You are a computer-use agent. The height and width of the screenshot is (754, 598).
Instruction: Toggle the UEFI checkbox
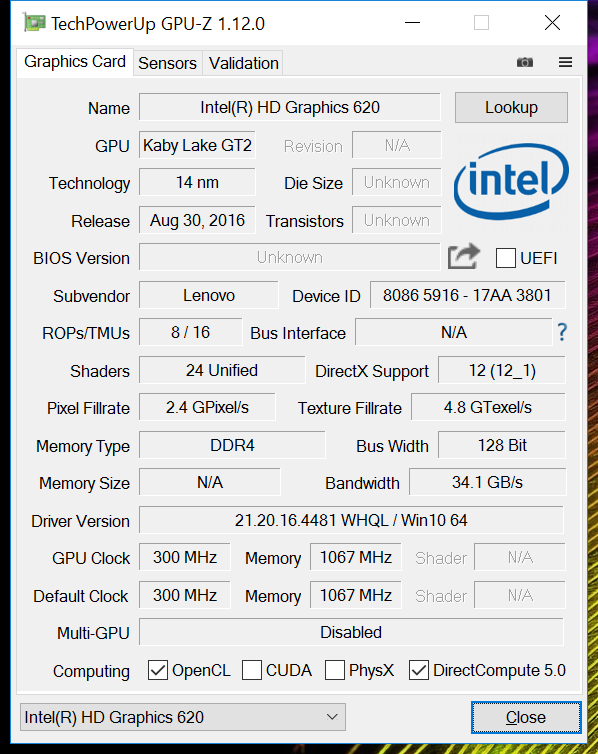click(506, 258)
